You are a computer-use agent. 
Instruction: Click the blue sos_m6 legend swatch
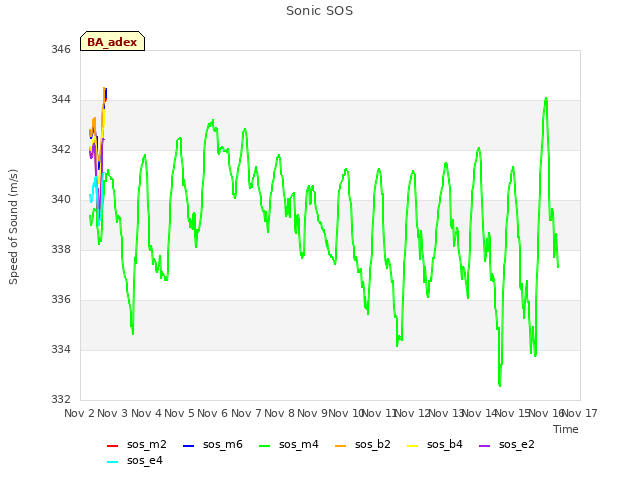(188, 446)
